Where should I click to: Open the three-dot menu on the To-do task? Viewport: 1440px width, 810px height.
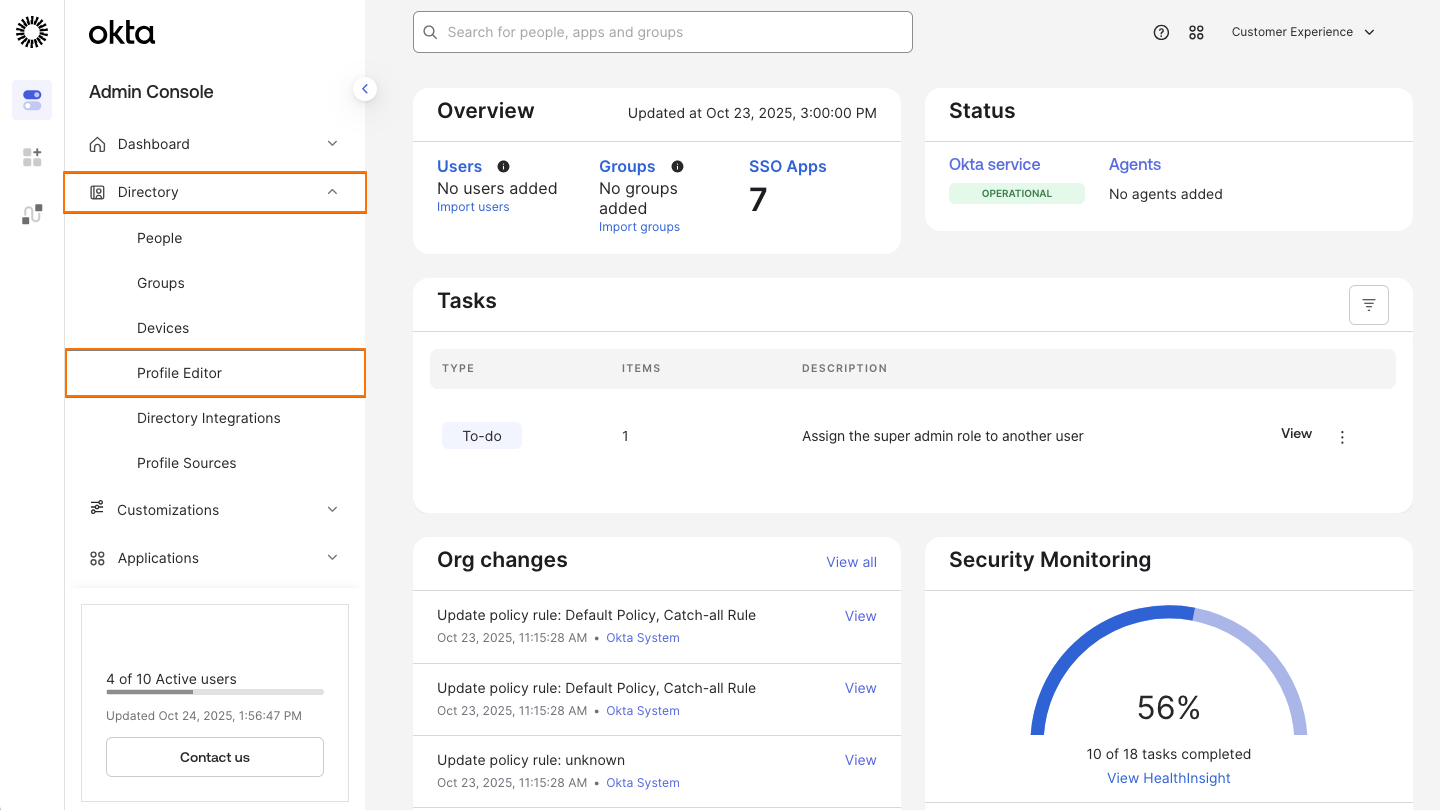point(1342,436)
